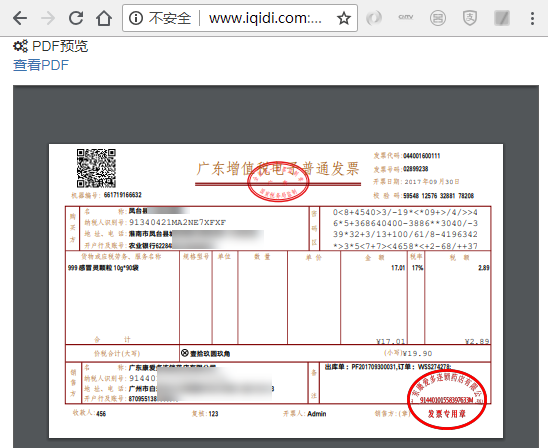Click the remark 出库单: PF201709300031
The image size is (548, 448).
tap(361, 367)
